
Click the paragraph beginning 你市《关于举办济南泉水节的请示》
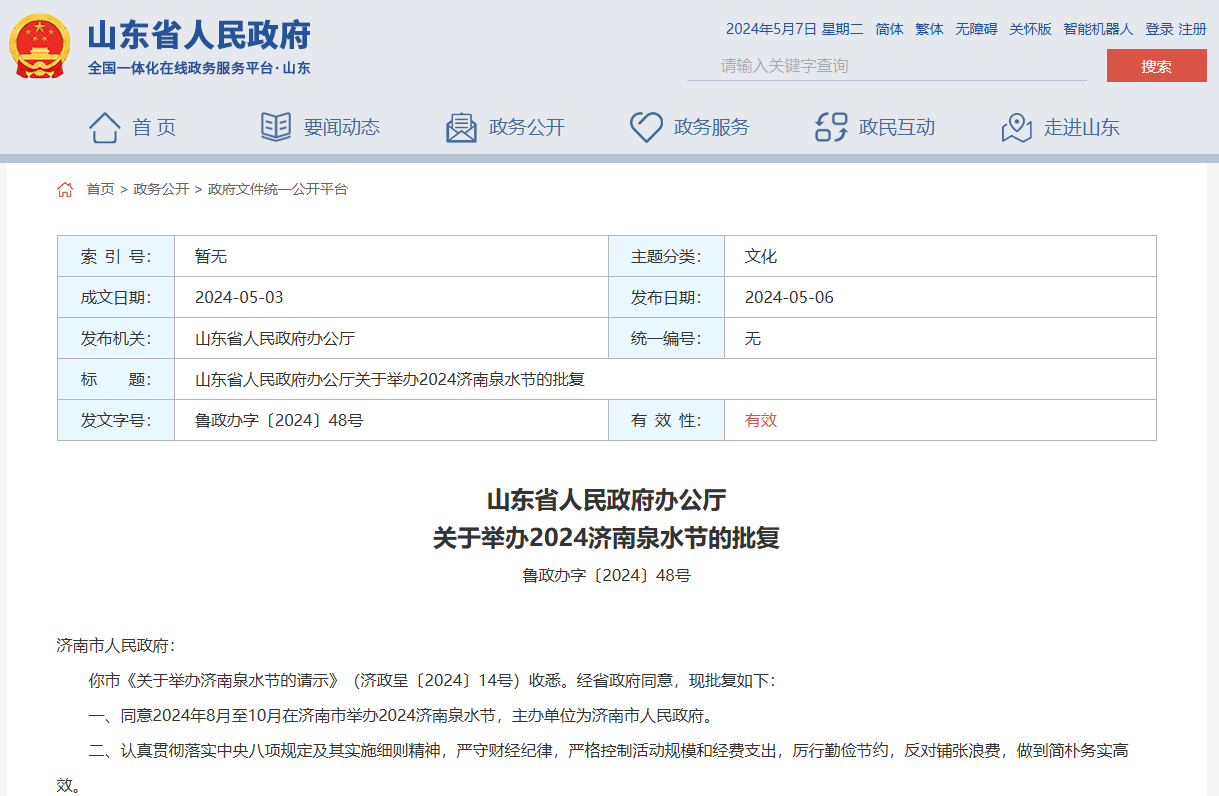[432, 681]
